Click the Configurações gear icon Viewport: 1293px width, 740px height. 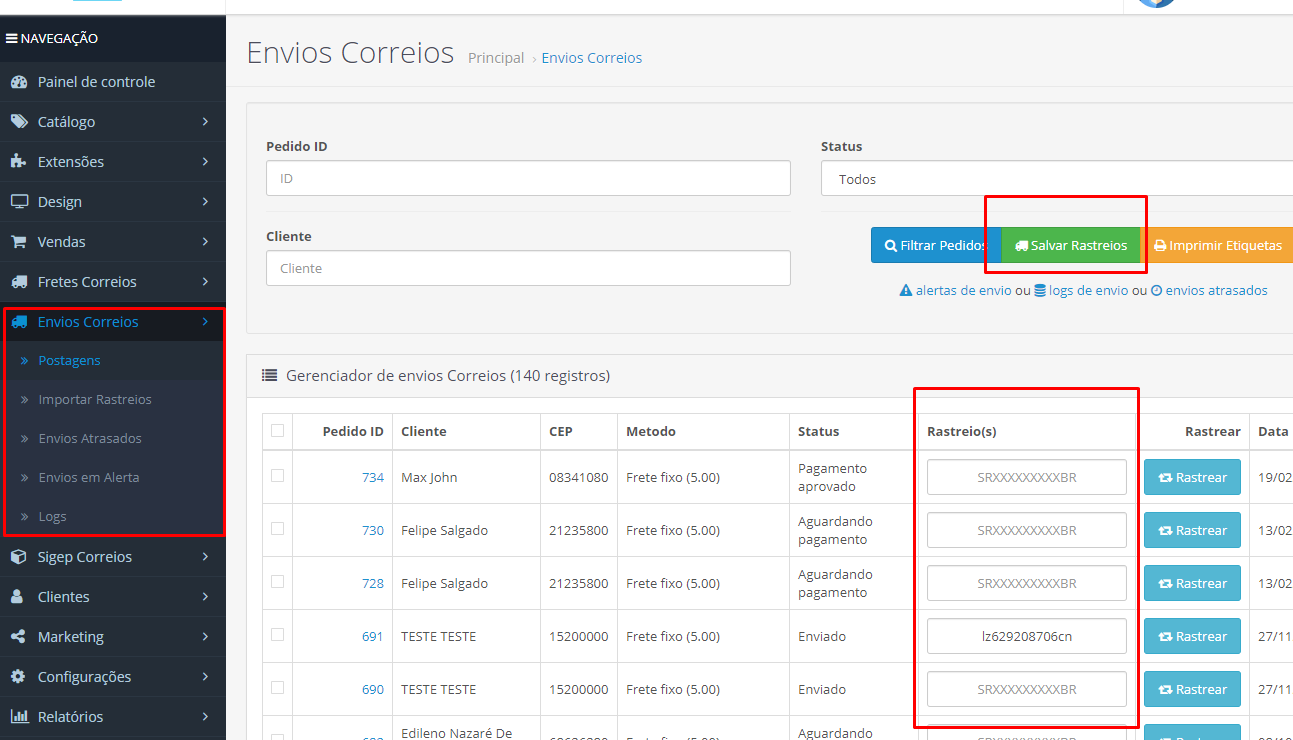tap(18, 677)
